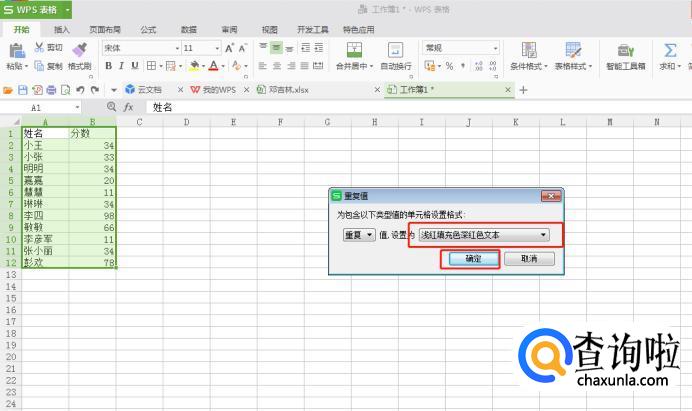Open the Smart Toolbox (智能工具箱)

[x=626, y=56]
